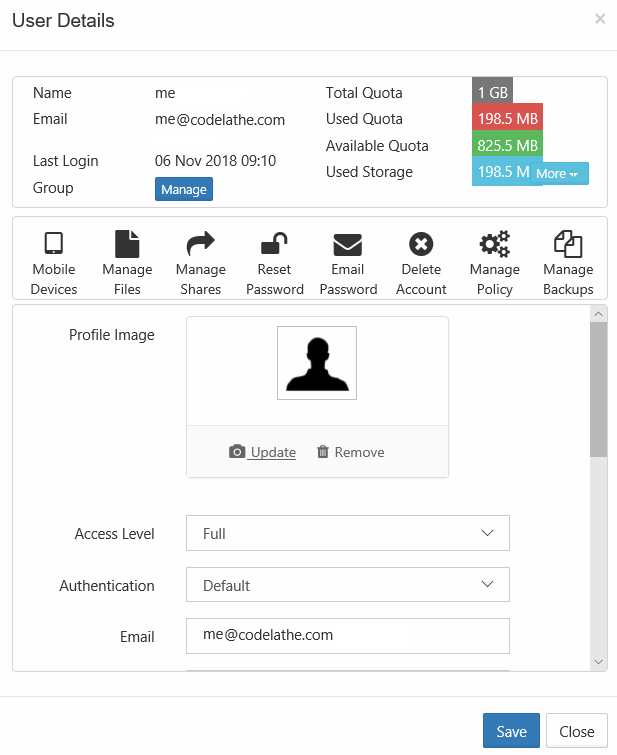The width and height of the screenshot is (617, 755).
Task: Open the Mobile Devices icon
Action: coord(54,244)
